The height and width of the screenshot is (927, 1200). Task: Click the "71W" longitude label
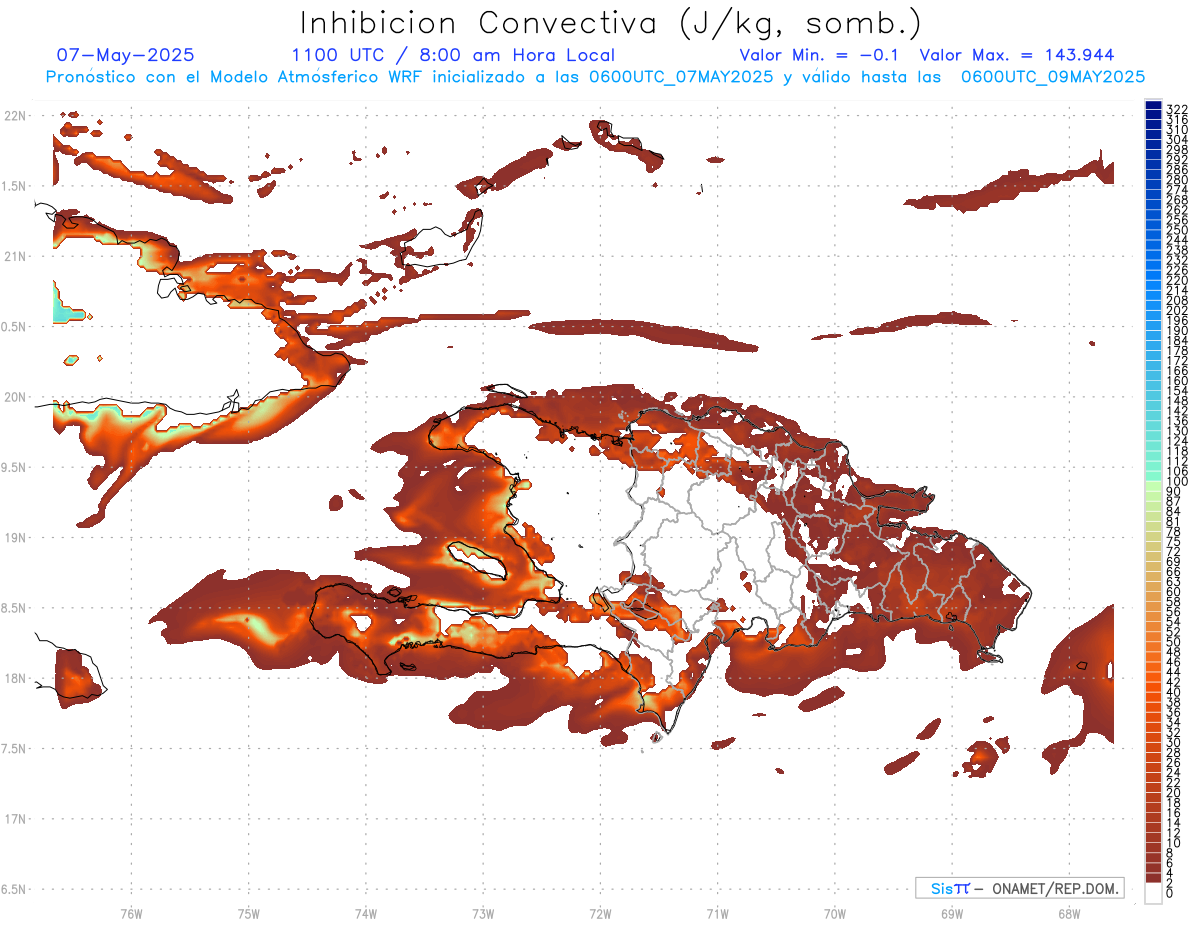(717, 913)
